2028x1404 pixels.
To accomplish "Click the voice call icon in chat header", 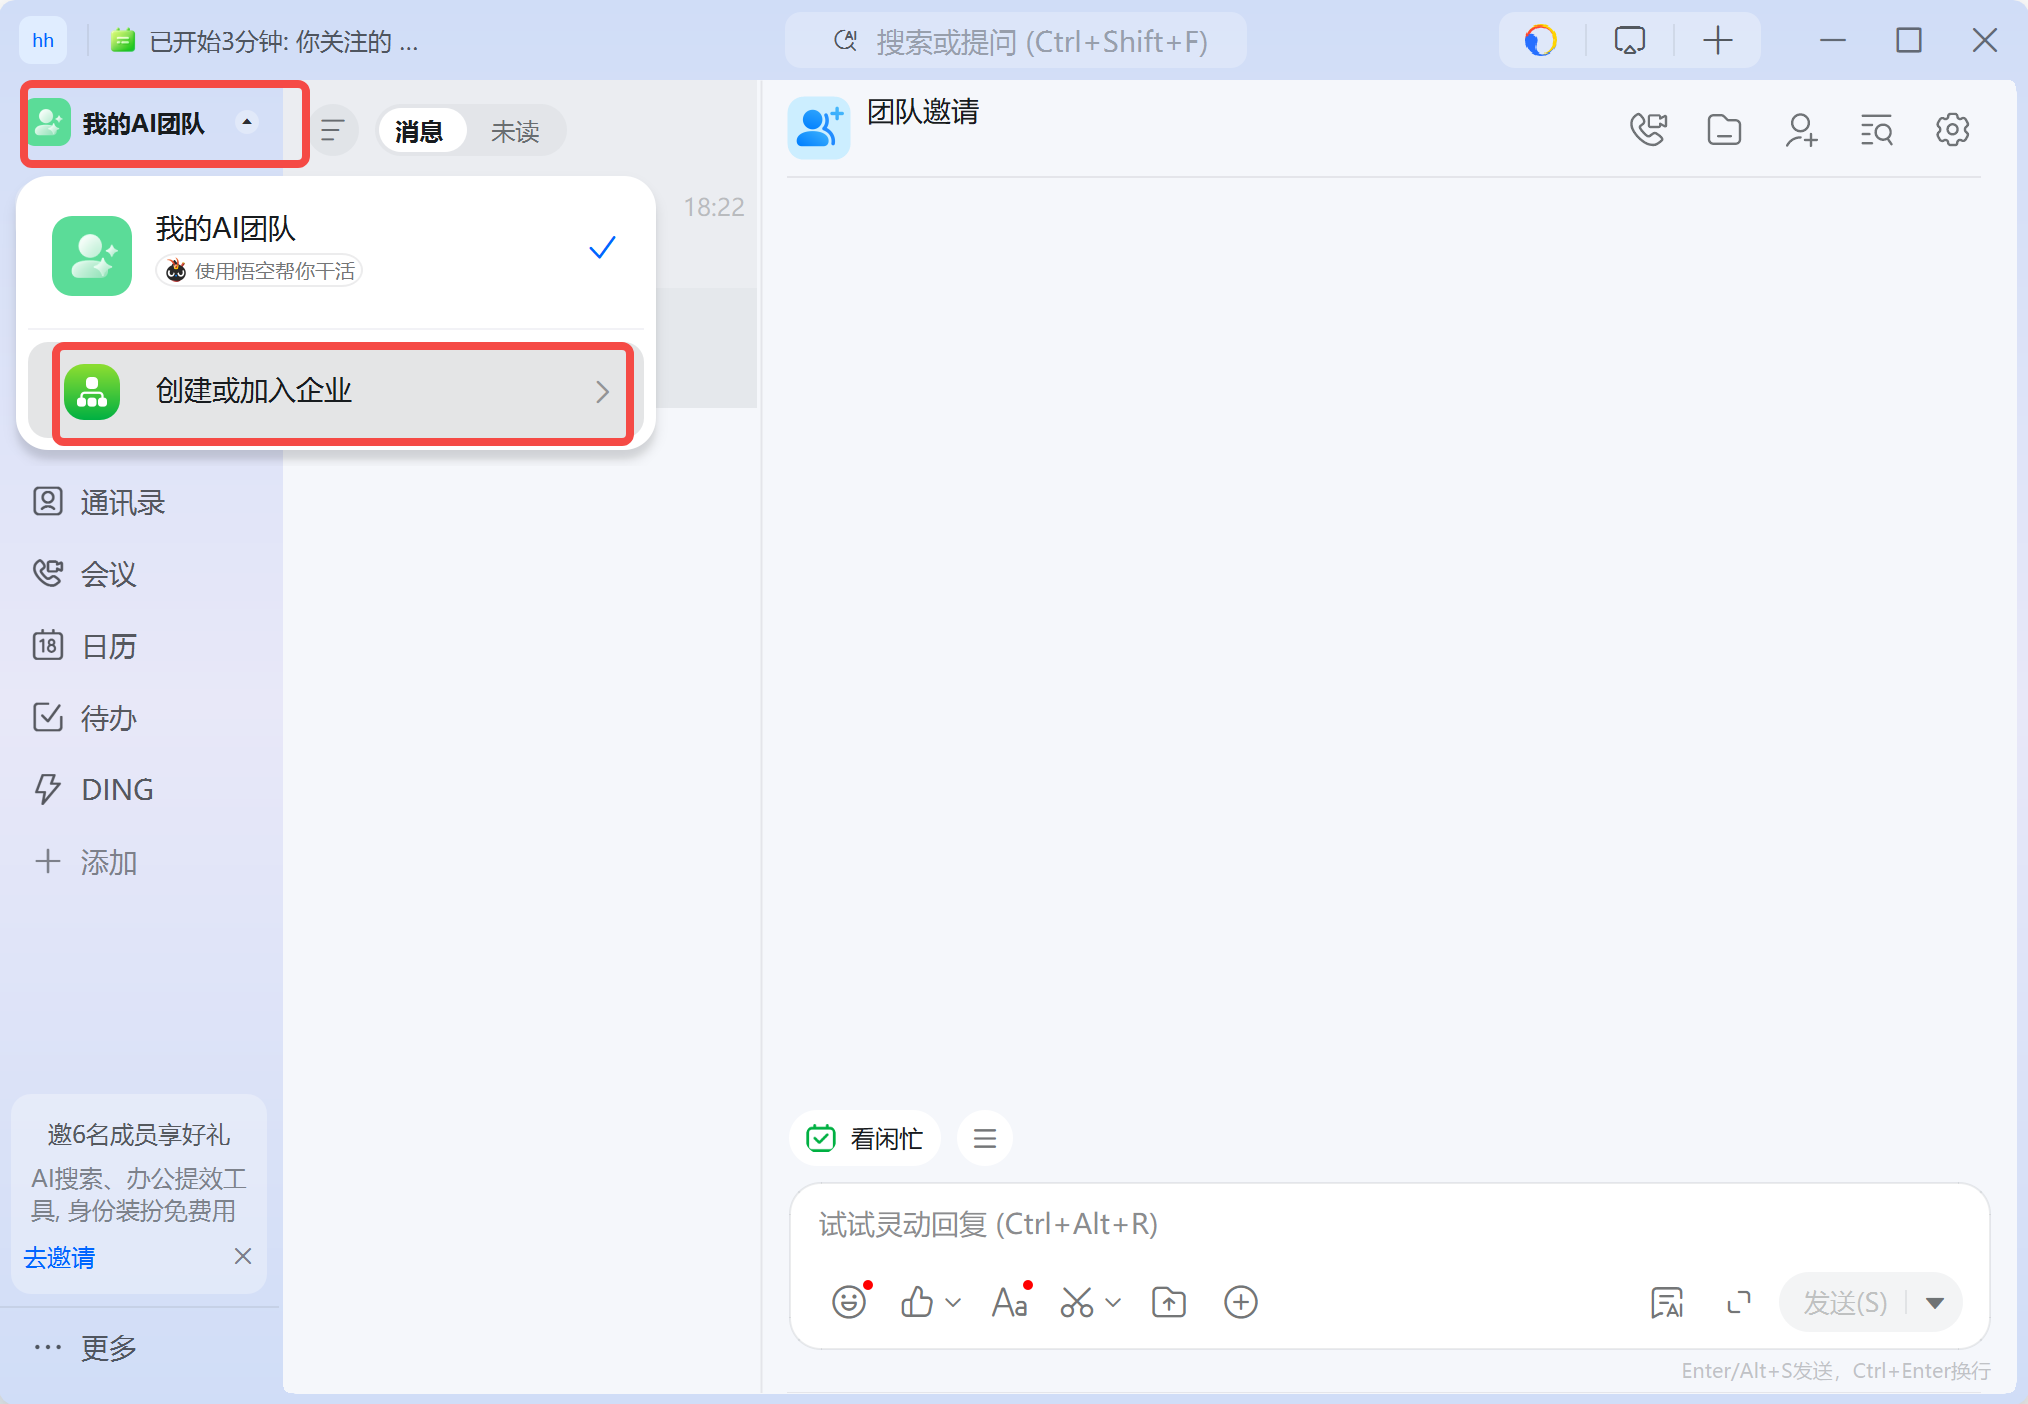I will tap(1648, 130).
